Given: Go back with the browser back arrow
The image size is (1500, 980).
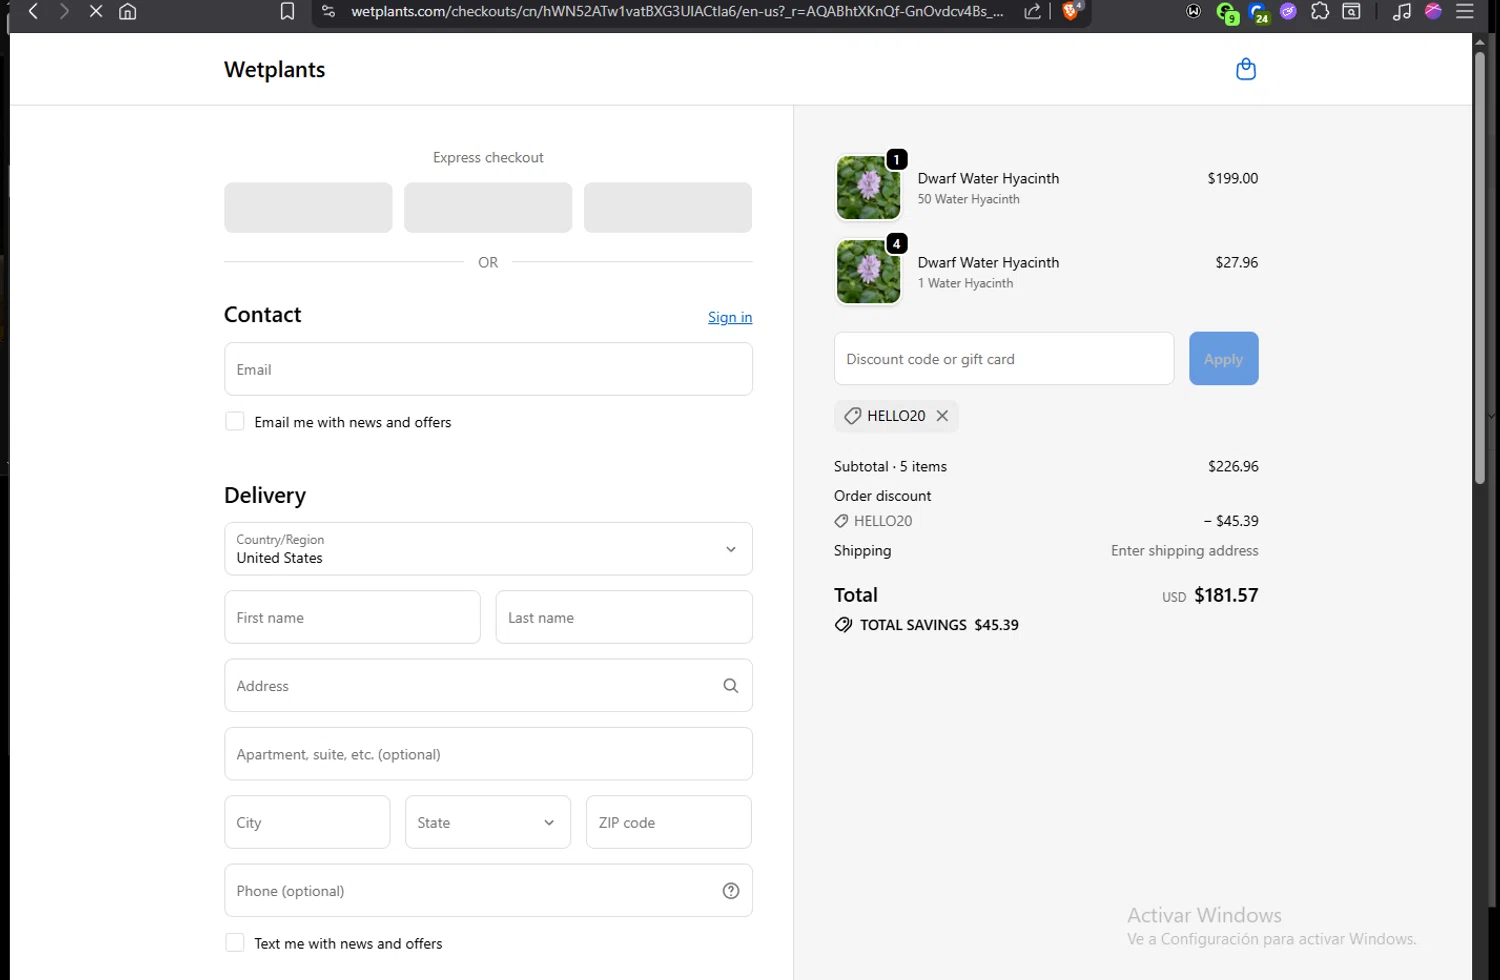Looking at the screenshot, I should click(33, 11).
